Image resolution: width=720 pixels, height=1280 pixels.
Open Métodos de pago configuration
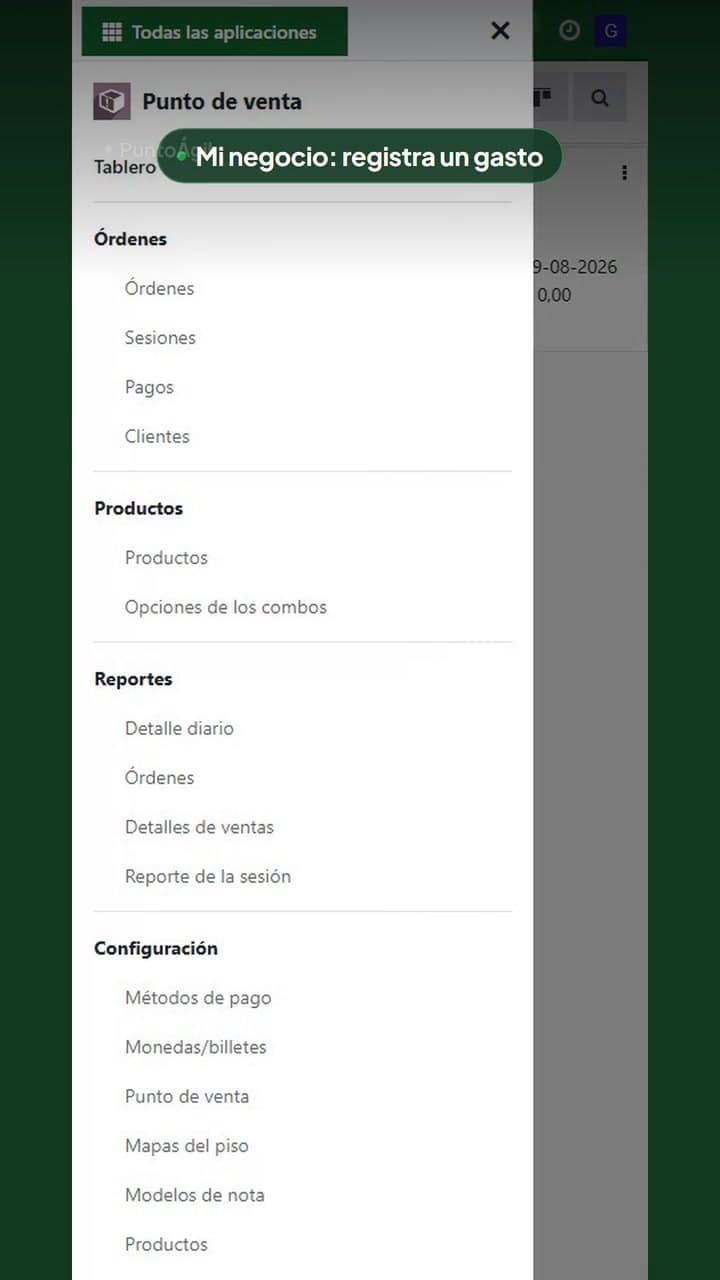pos(198,998)
